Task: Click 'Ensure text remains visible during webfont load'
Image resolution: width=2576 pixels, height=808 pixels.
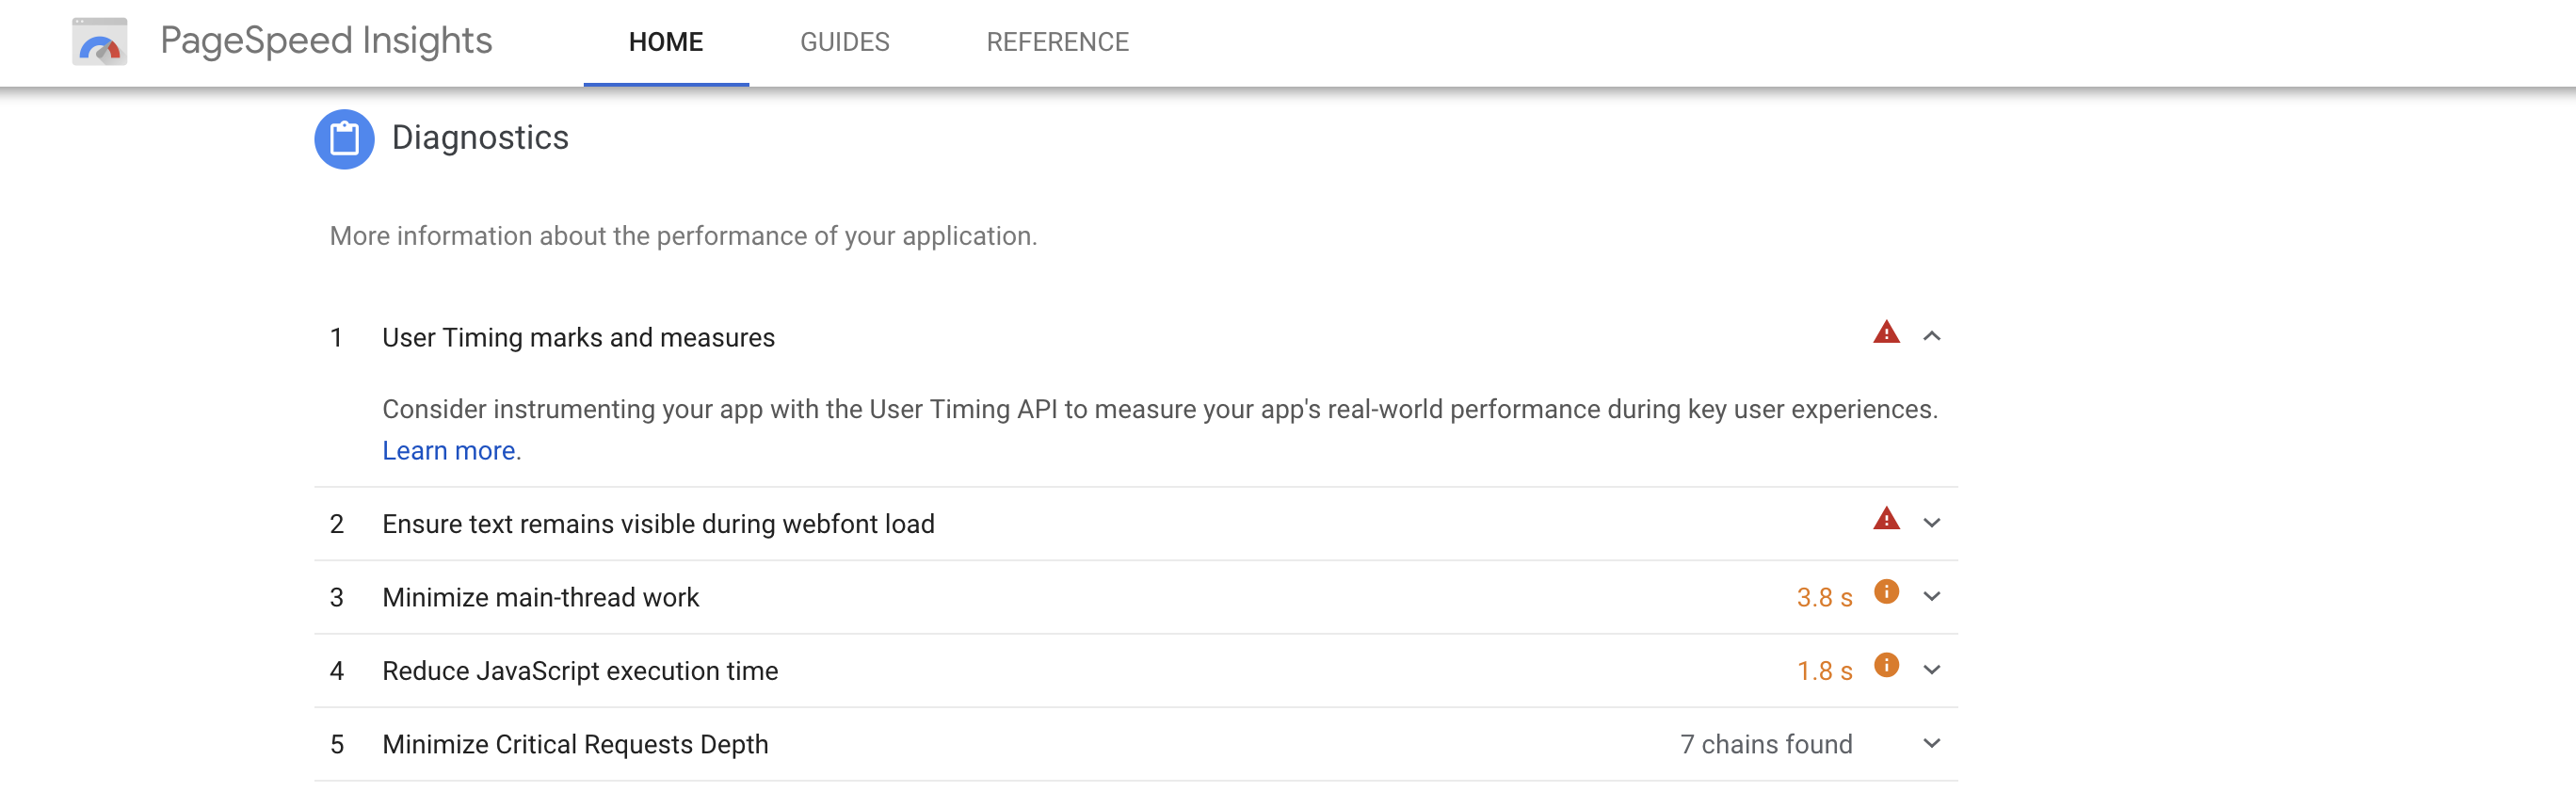Action: (x=658, y=524)
